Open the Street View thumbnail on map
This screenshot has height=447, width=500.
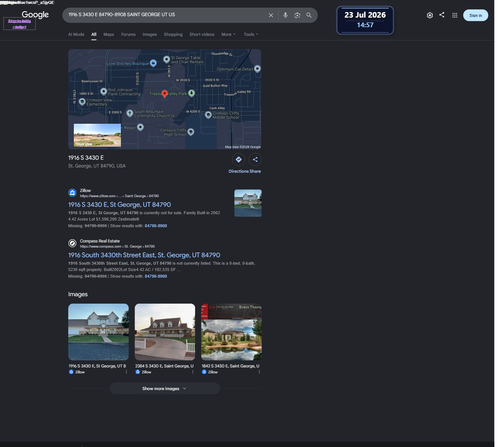(x=97, y=135)
